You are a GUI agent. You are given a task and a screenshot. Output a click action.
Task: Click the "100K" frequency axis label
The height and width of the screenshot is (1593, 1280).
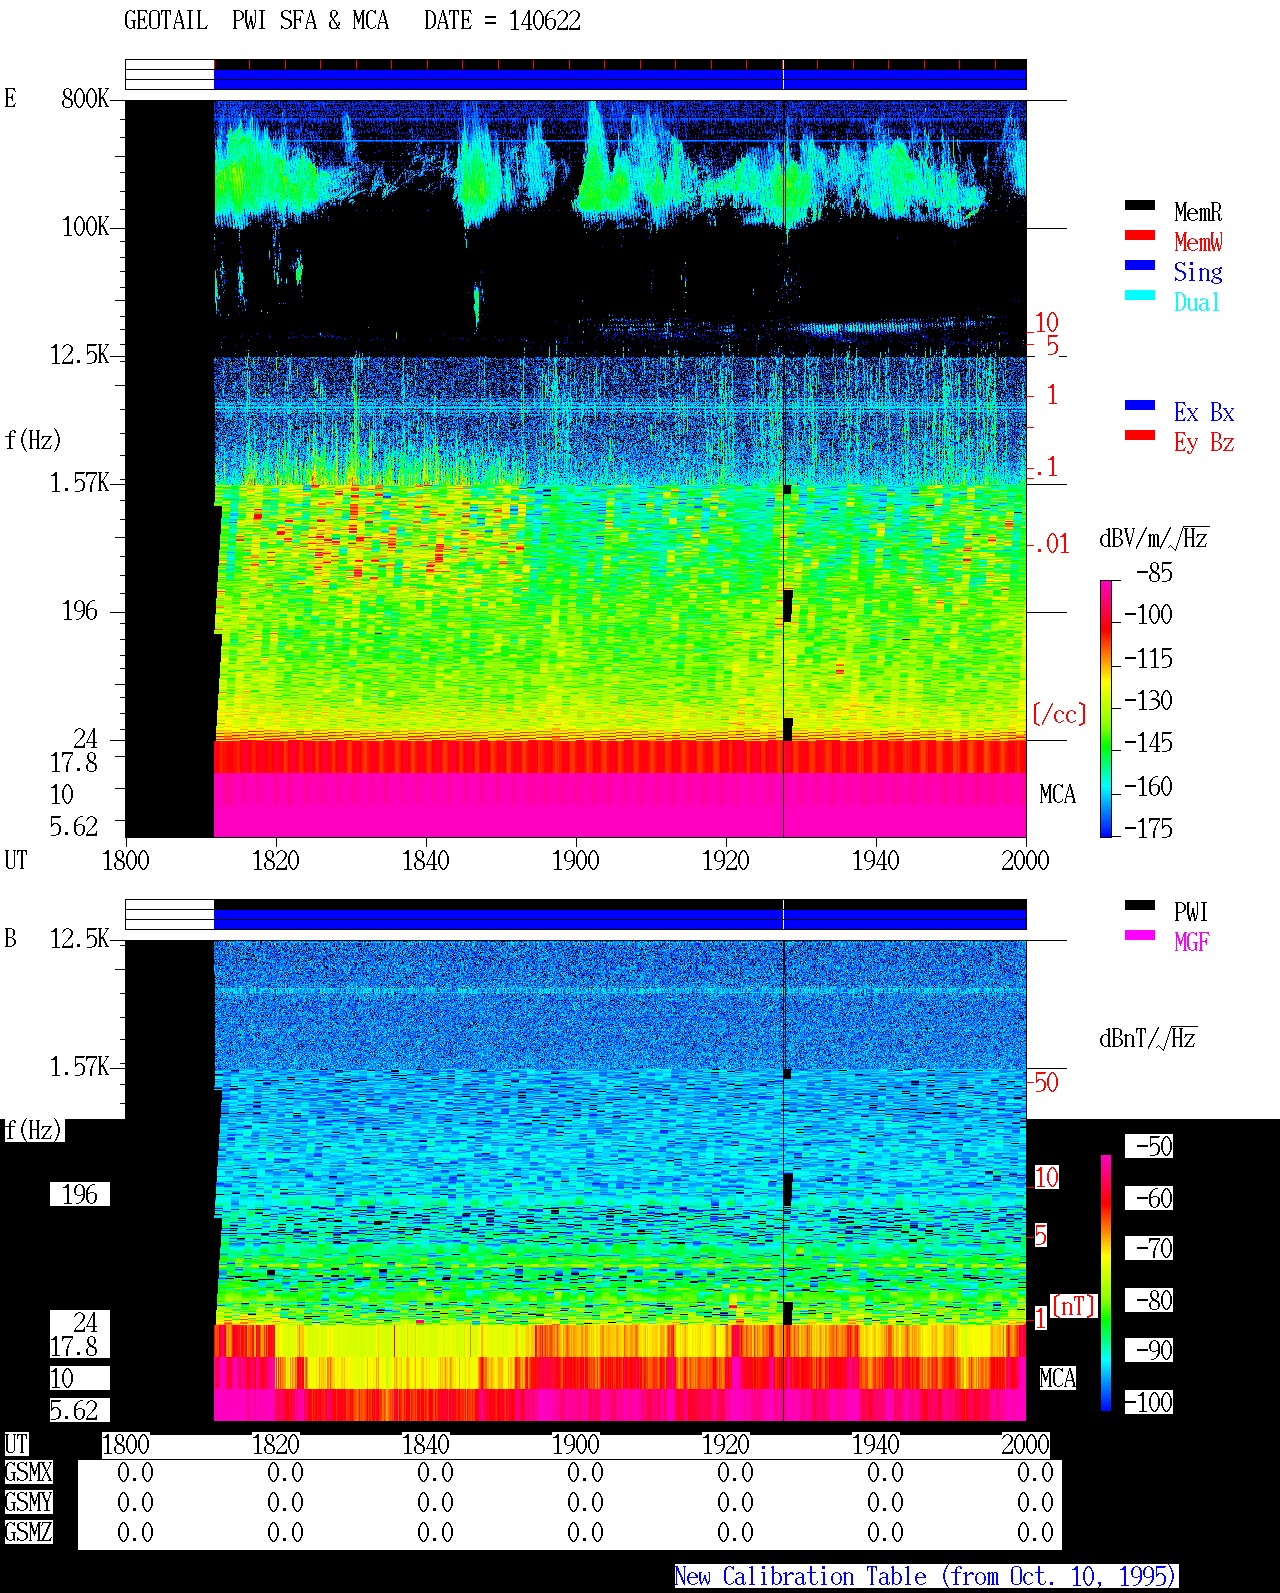point(85,227)
